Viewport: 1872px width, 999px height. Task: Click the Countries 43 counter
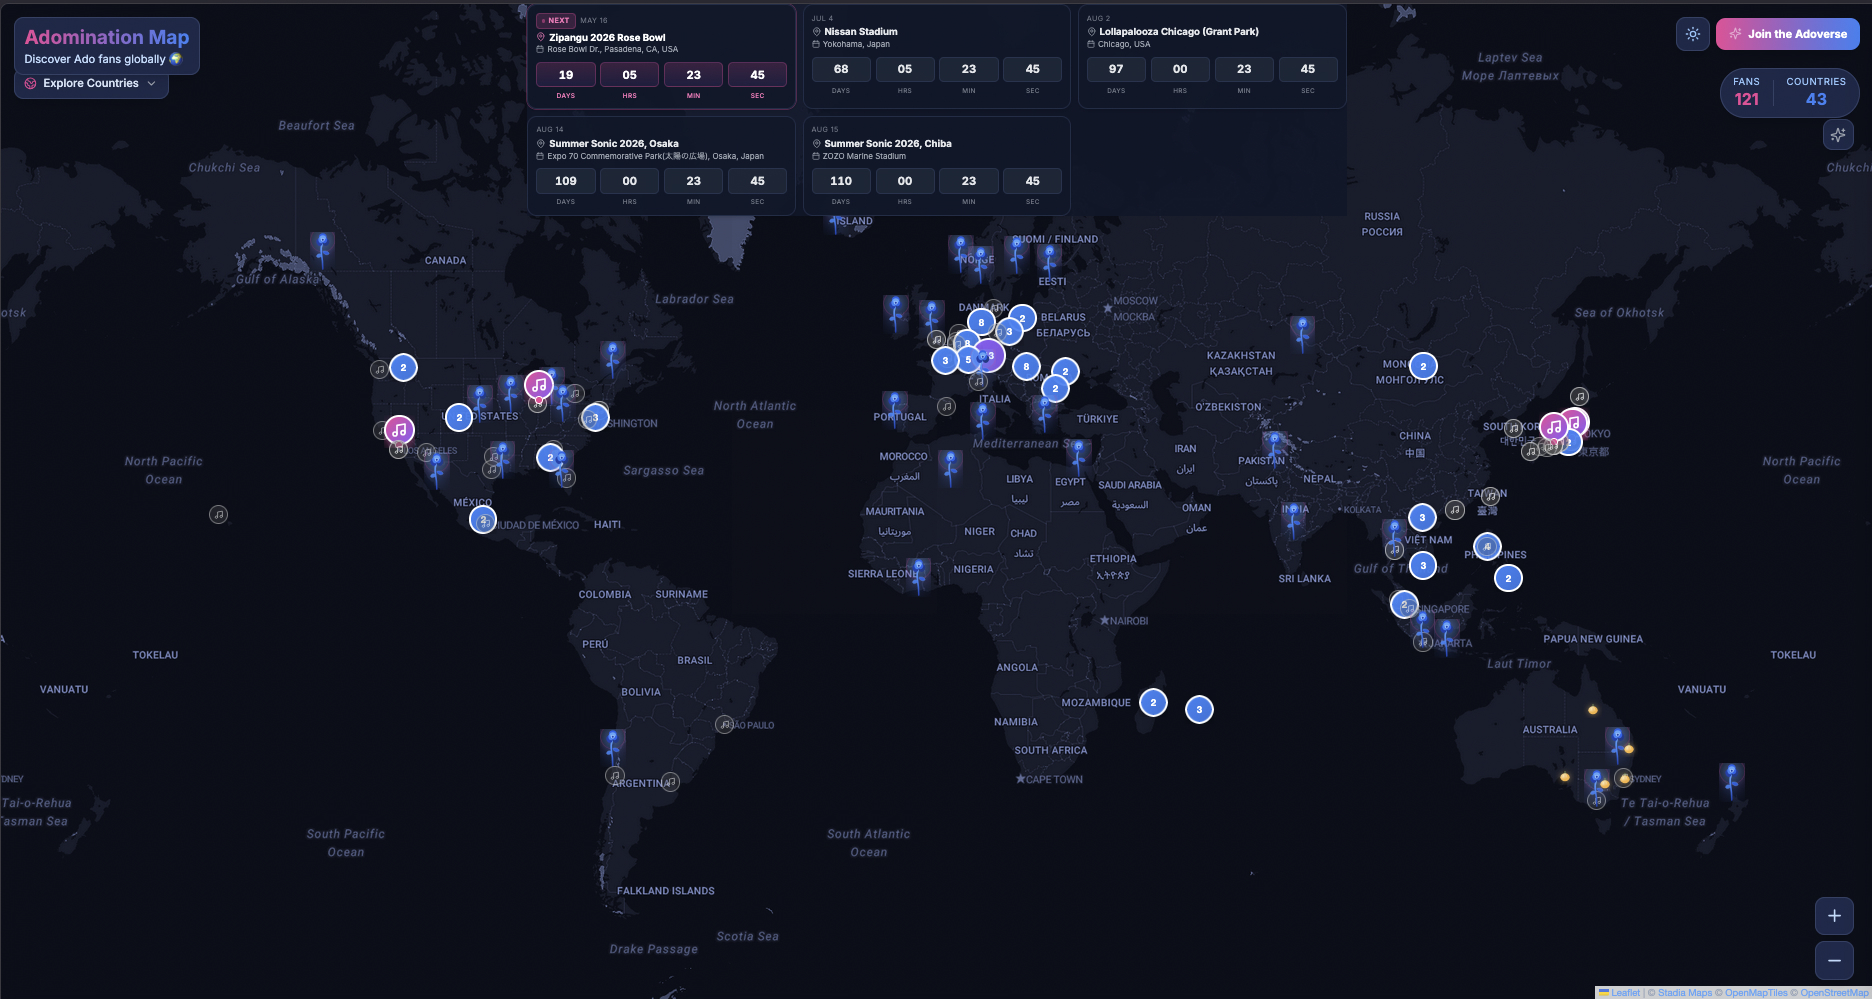pos(1816,92)
